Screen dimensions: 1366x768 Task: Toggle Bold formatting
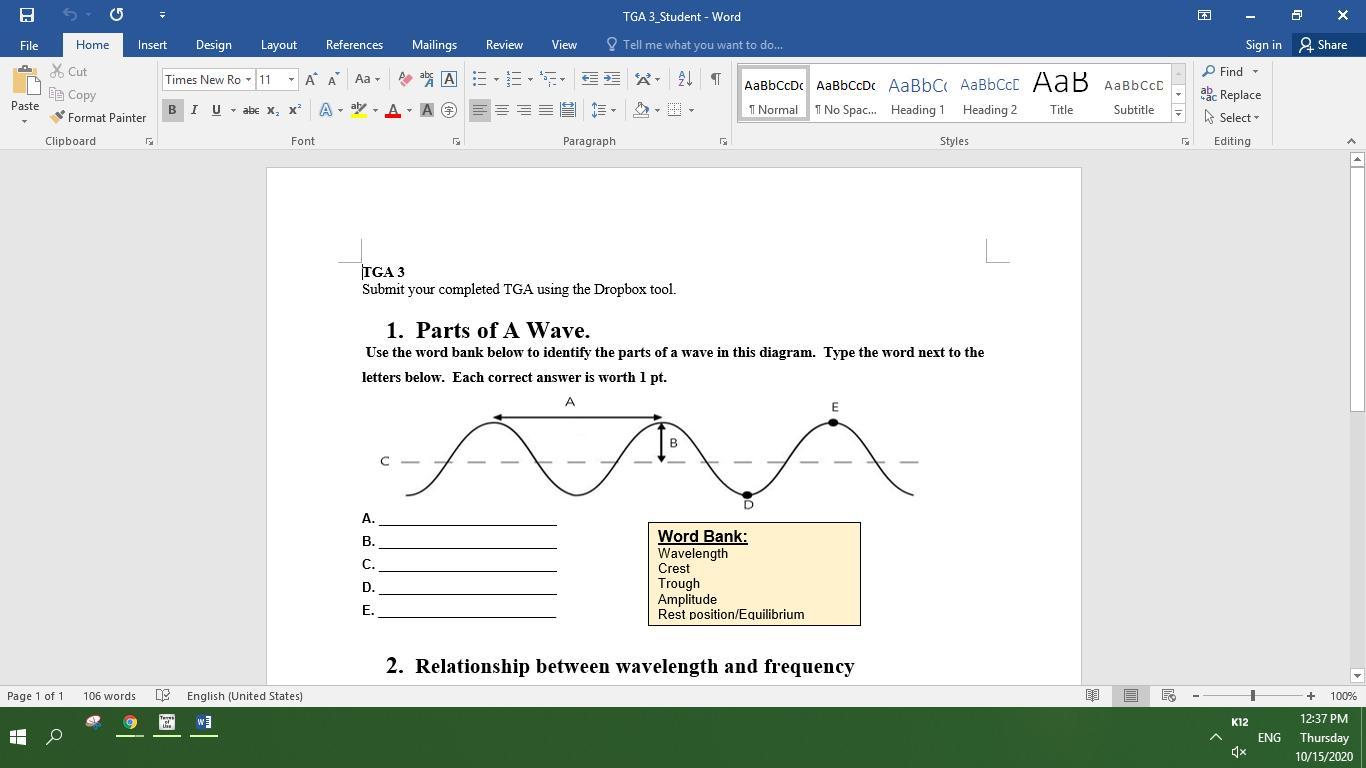pos(172,110)
